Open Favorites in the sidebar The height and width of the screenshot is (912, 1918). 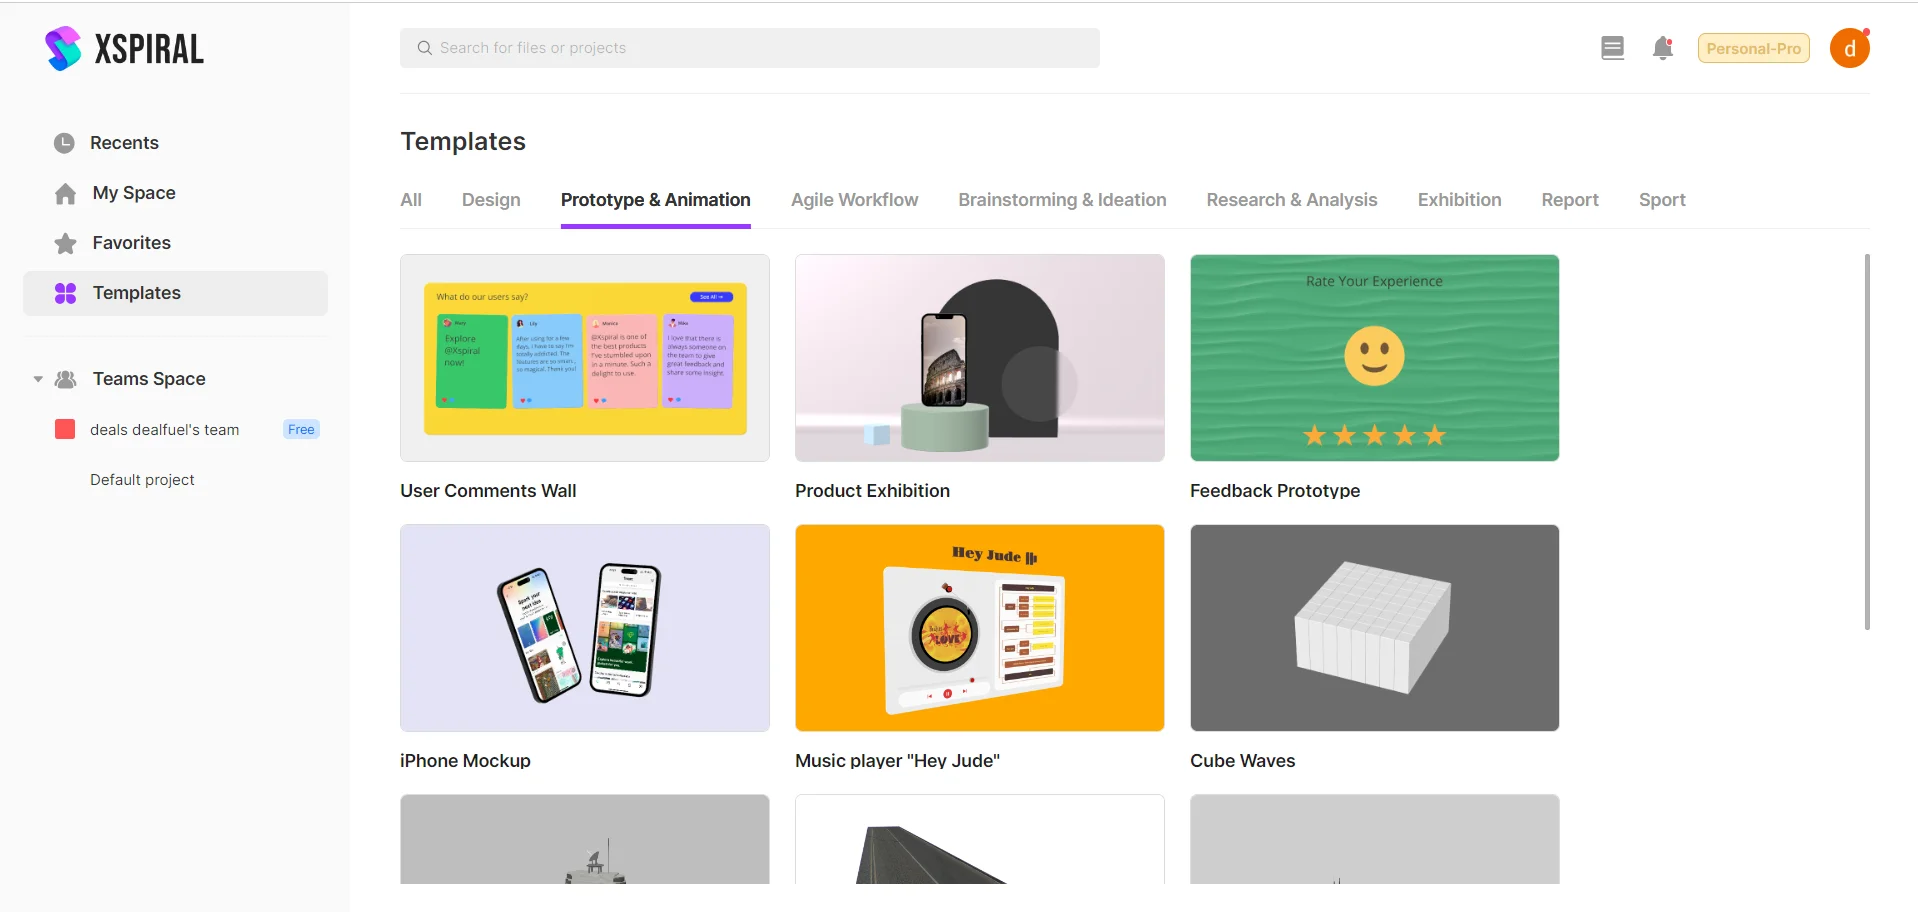[175, 243]
